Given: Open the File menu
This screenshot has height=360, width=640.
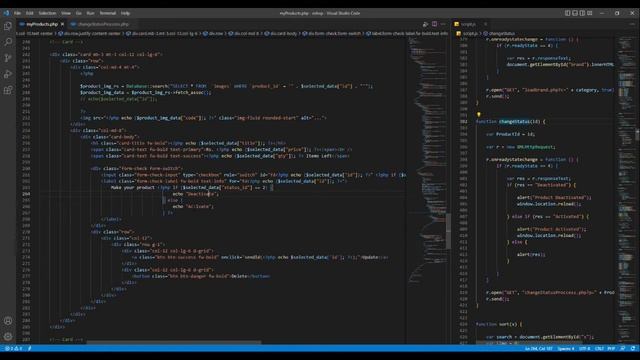Looking at the screenshot, I should [x=18, y=13].
